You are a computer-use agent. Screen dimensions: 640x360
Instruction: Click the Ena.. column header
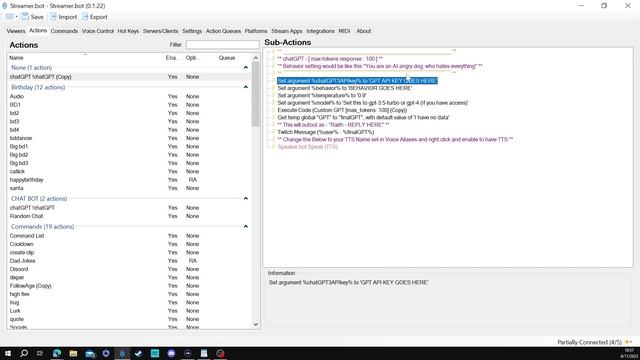(x=172, y=58)
